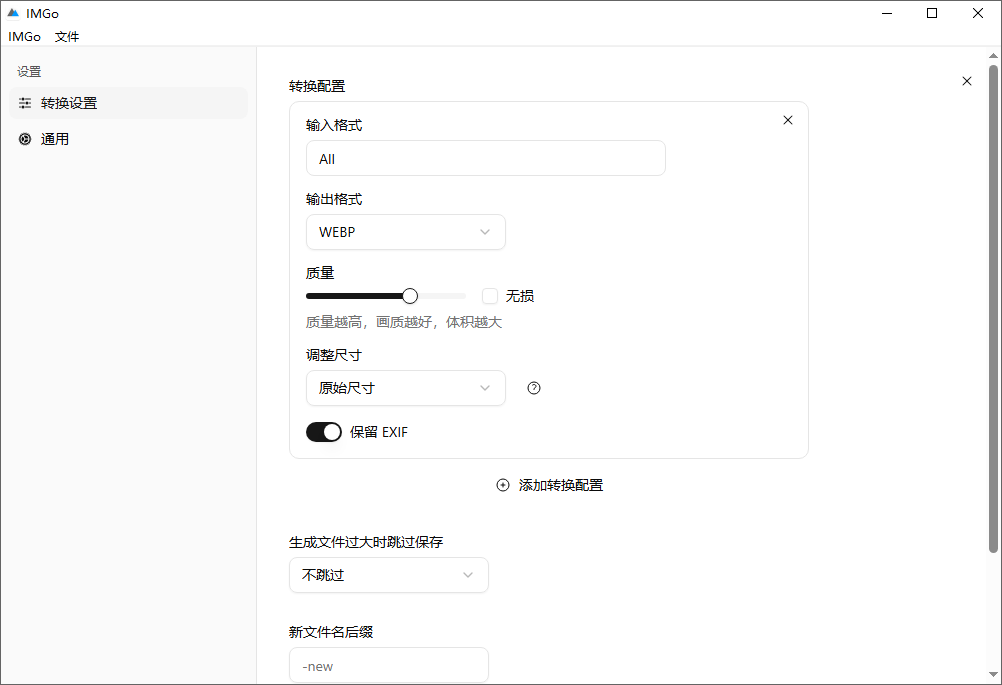Click the 无损 label text

[x=520, y=296]
